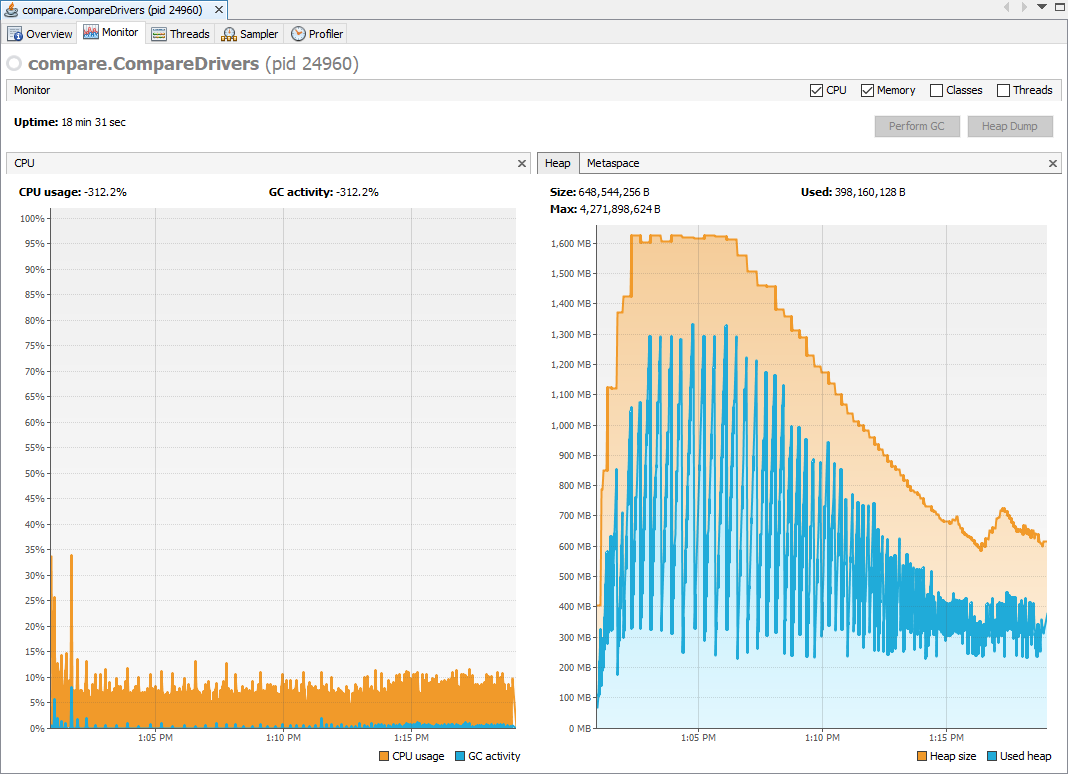
Task: Open the Sampler tool icon
Action: coord(227,33)
